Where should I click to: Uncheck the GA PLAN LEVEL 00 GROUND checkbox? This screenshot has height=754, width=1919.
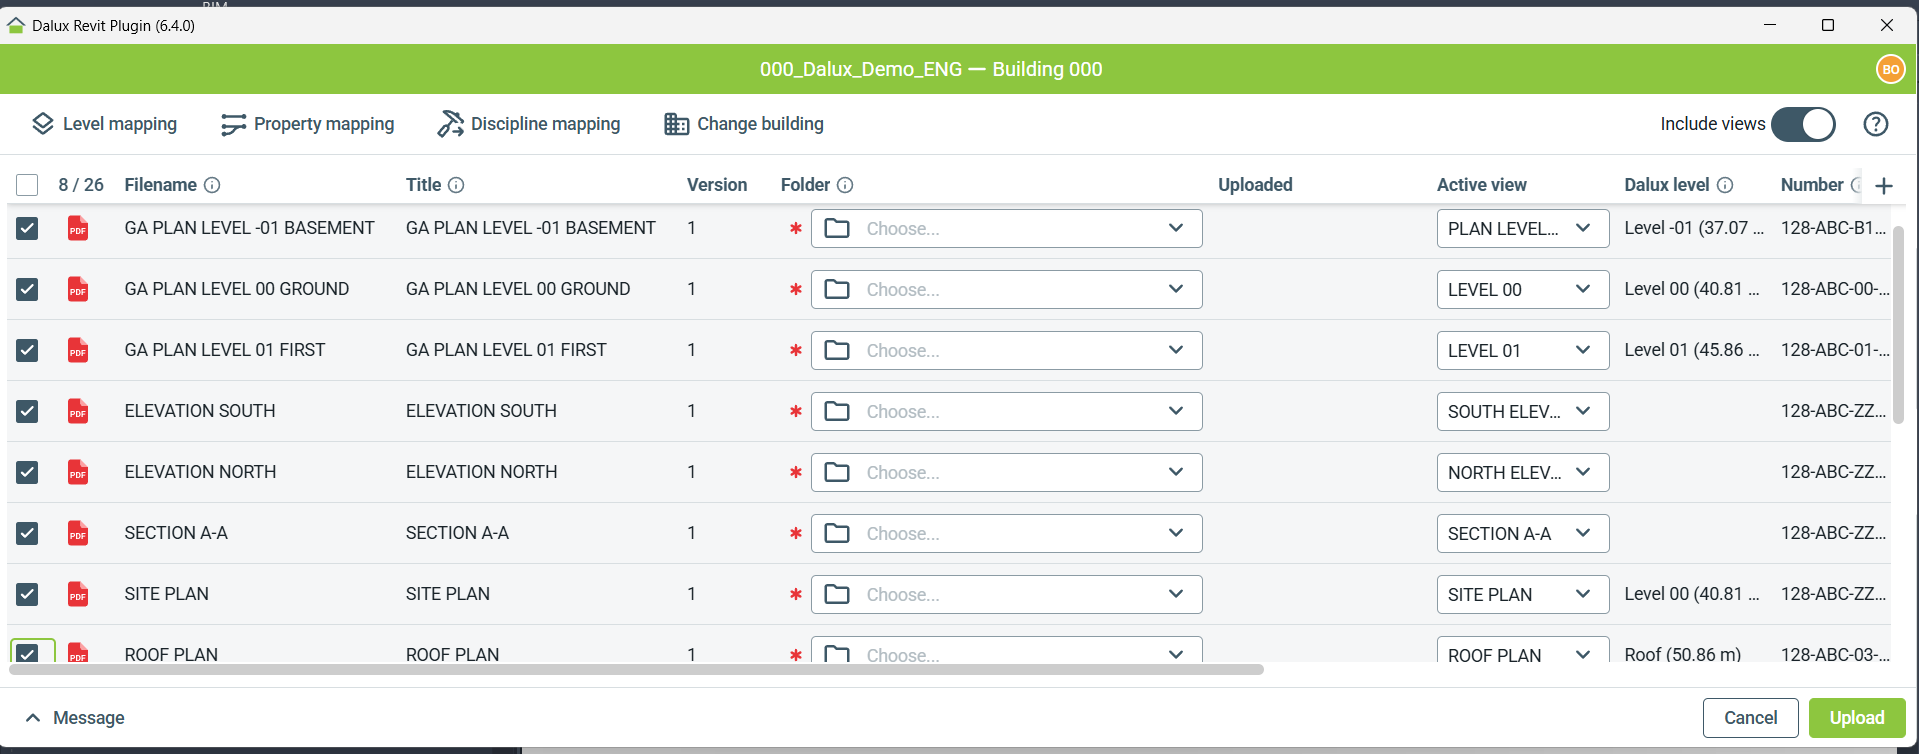click(x=27, y=289)
